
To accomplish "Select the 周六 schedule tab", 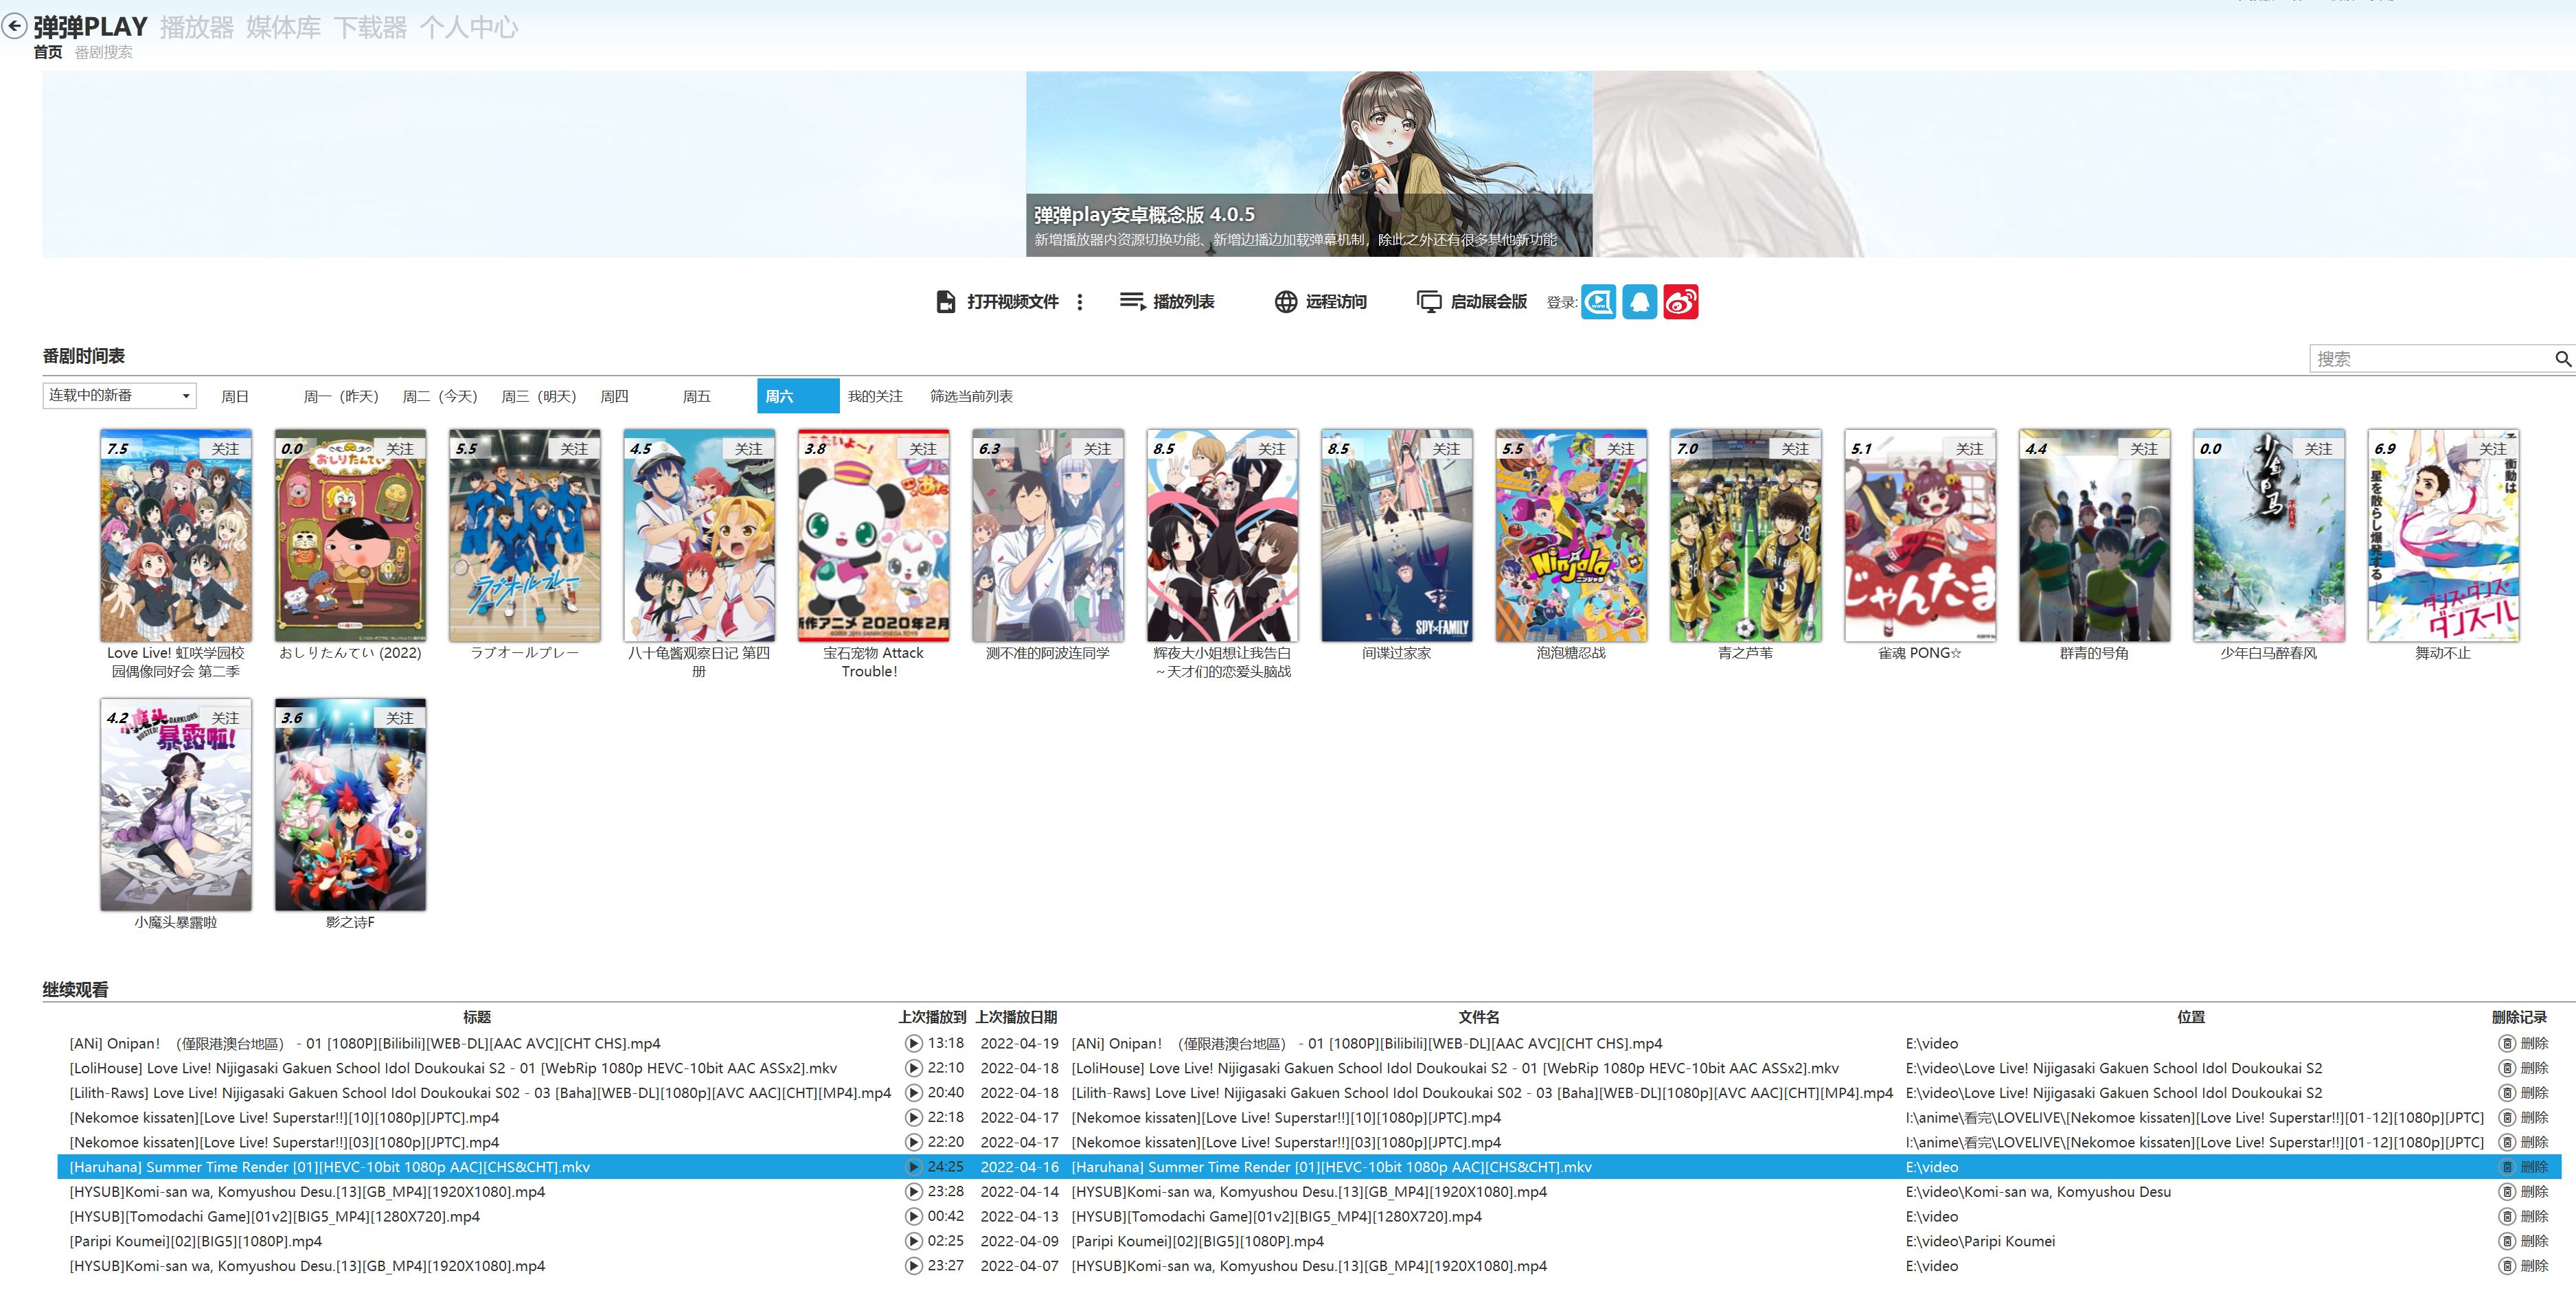I will (798, 396).
